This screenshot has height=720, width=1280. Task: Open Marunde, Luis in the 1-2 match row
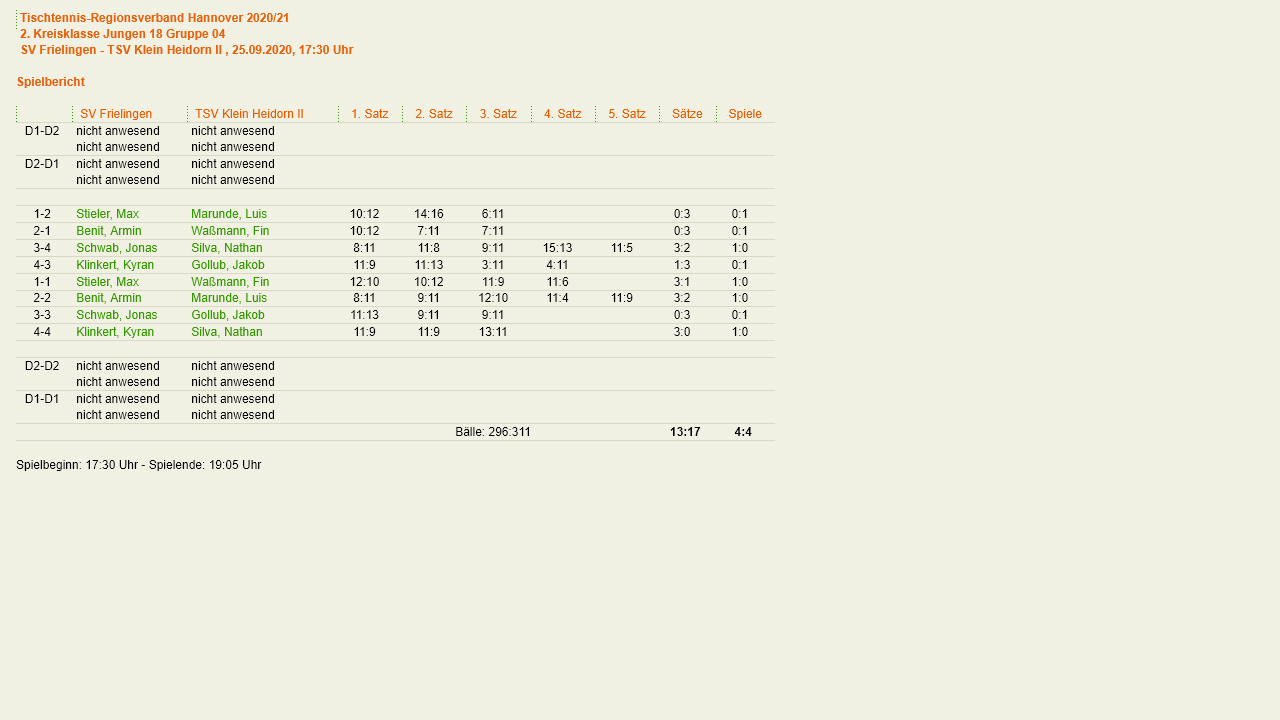click(x=229, y=214)
